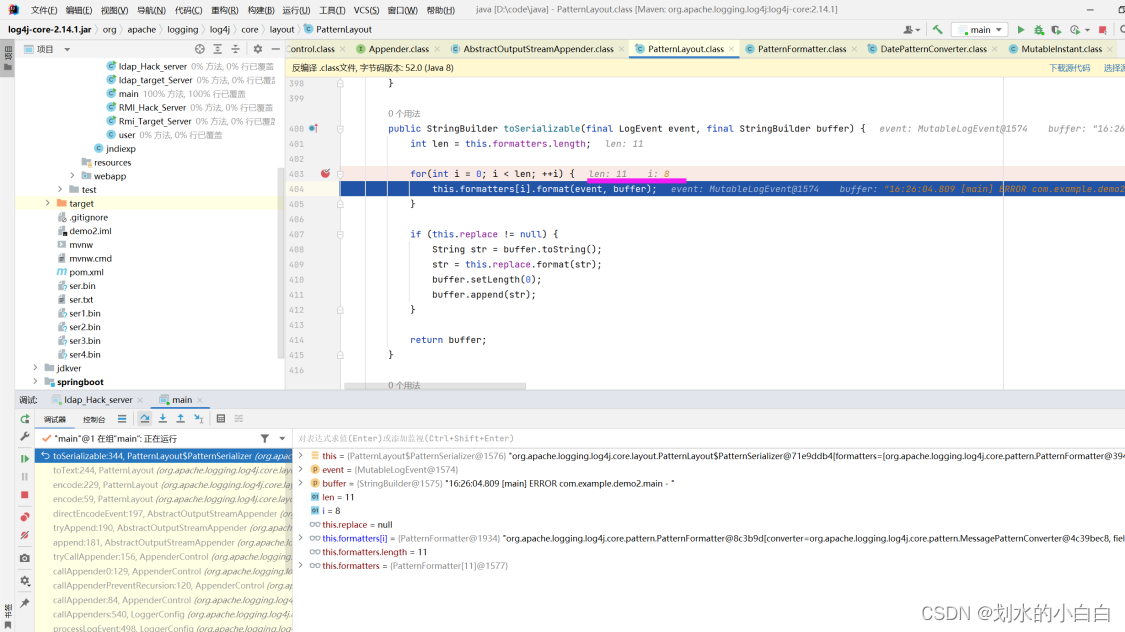The image size is (1125, 632).
Task: Click Run to Cursor icon
Action: click(x=199, y=419)
